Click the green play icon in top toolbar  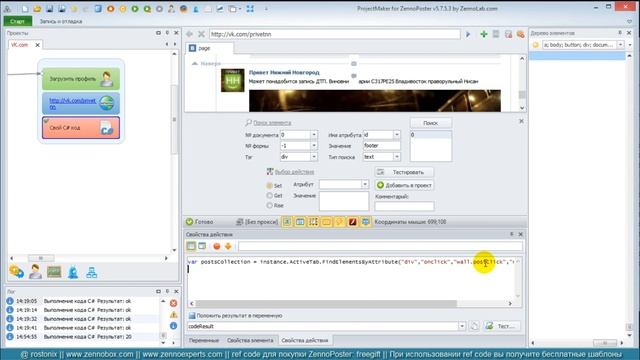coord(135,9)
